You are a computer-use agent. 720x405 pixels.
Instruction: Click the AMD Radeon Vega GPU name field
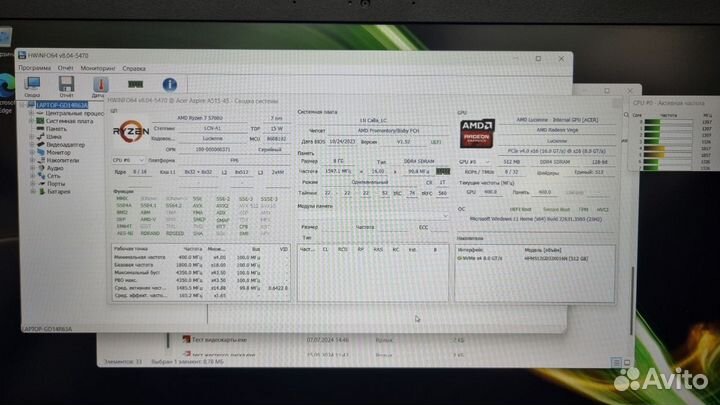[x=557, y=130]
